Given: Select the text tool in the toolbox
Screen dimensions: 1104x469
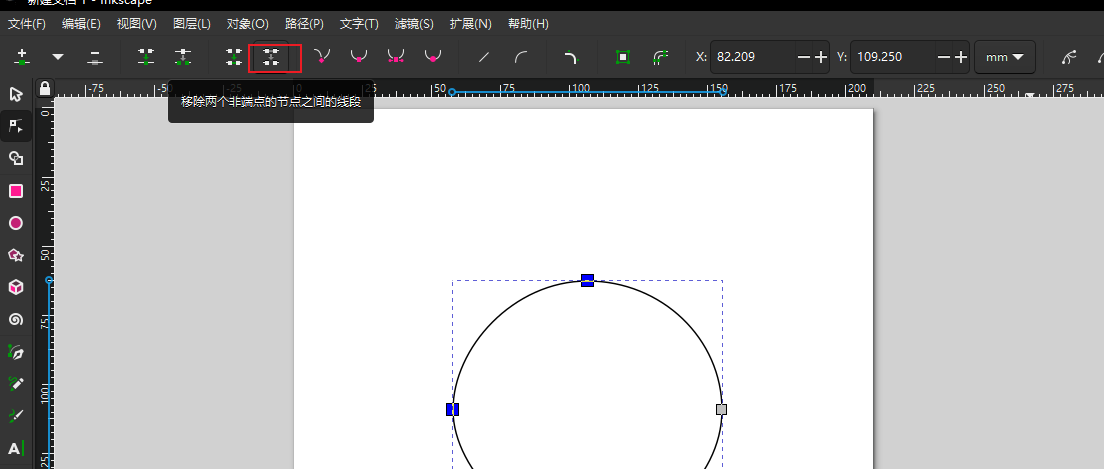Looking at the screenshot, I should point(16,448).
